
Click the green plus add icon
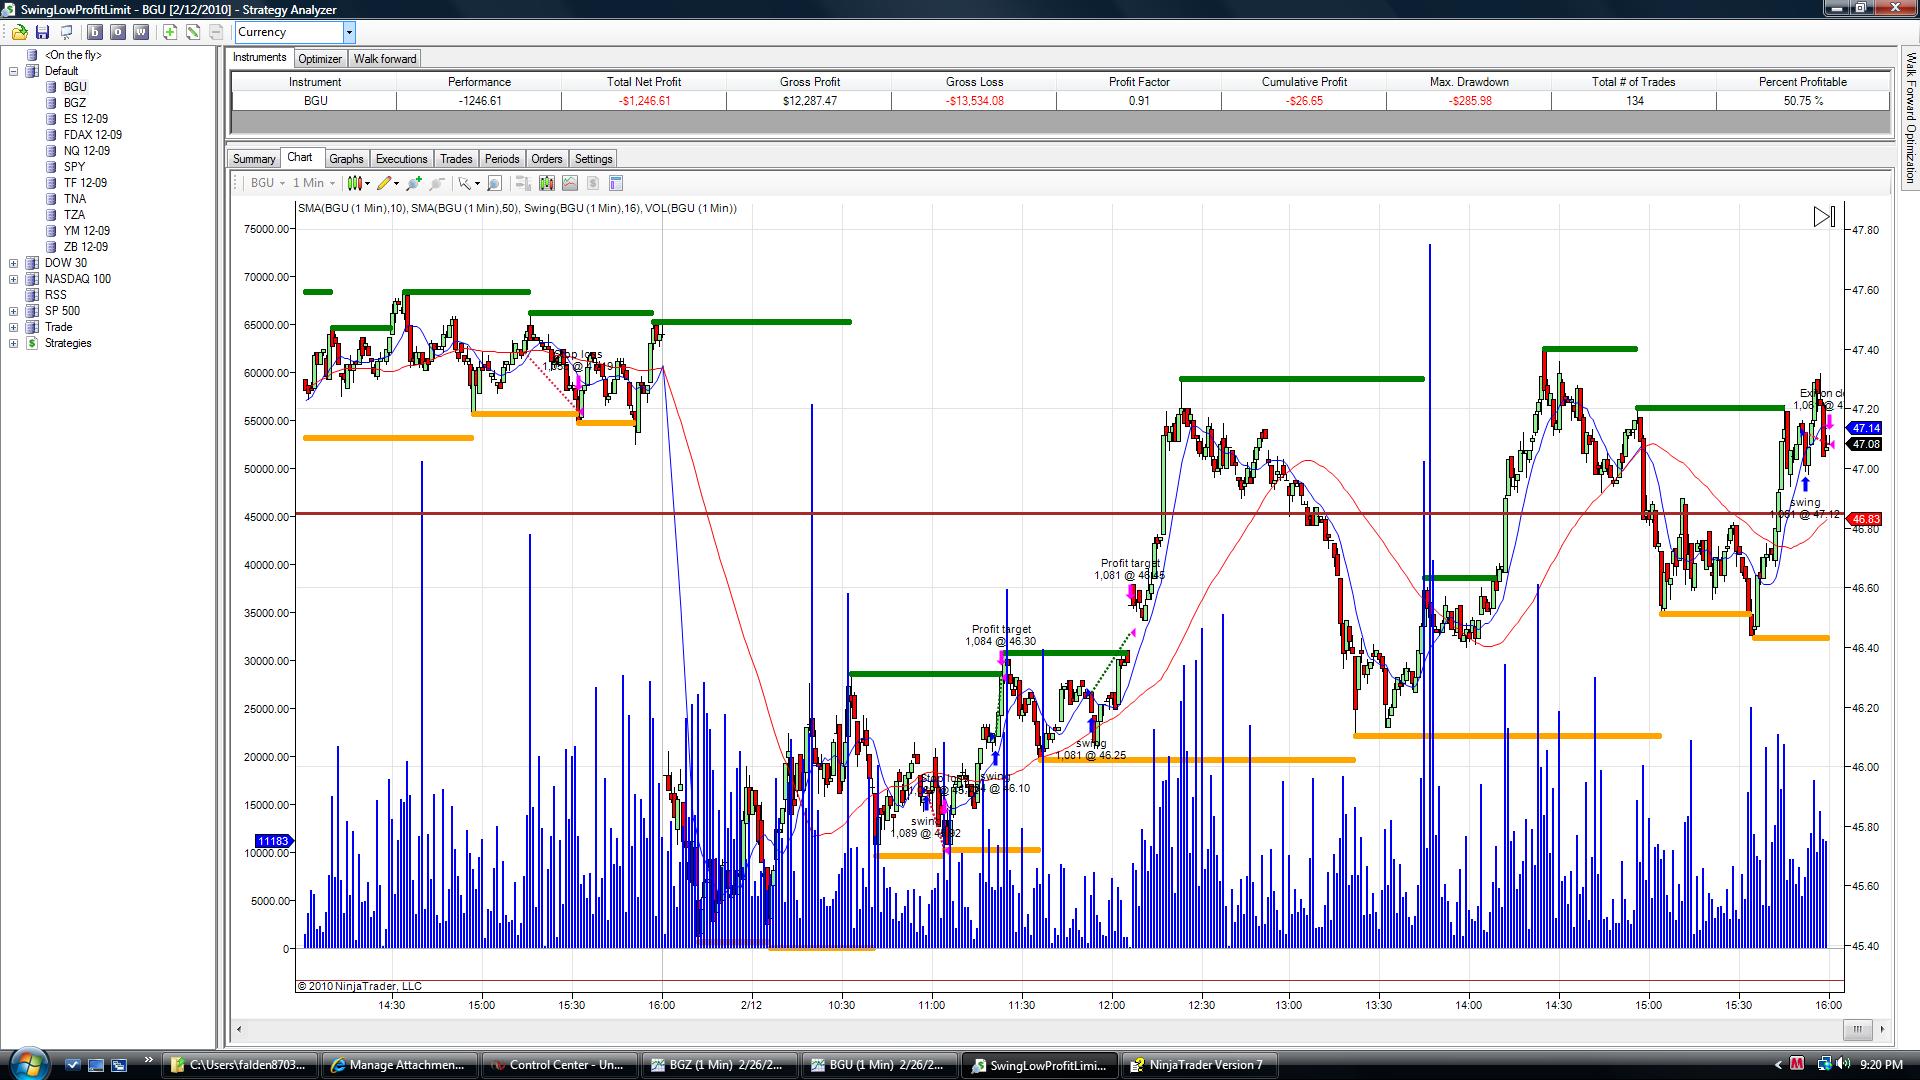(170, 32)
